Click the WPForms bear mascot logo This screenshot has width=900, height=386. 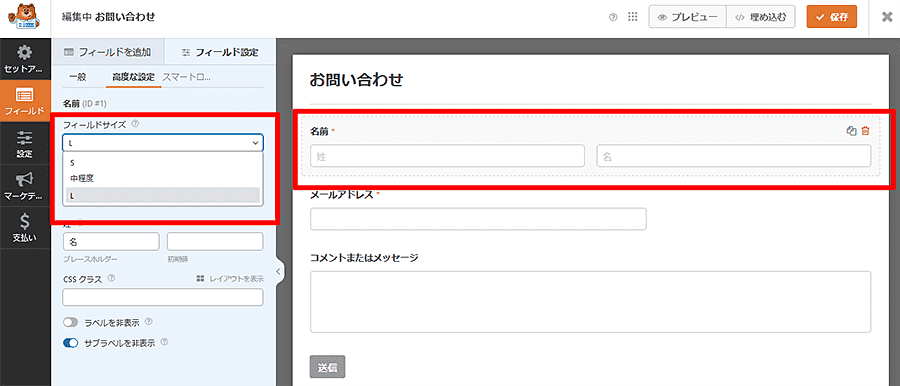click(25, 17)
